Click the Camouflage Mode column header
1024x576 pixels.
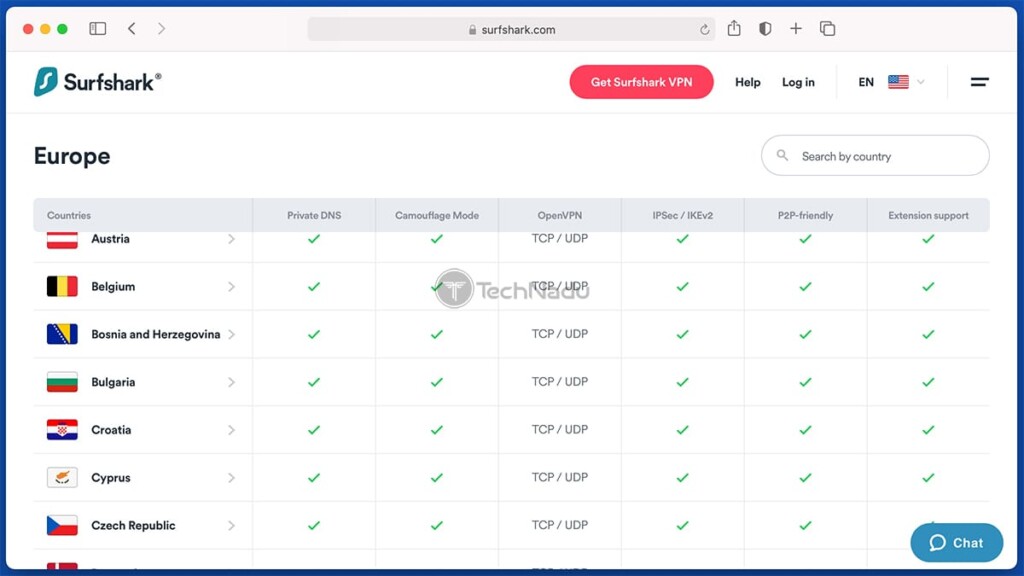tap(437, 216)
